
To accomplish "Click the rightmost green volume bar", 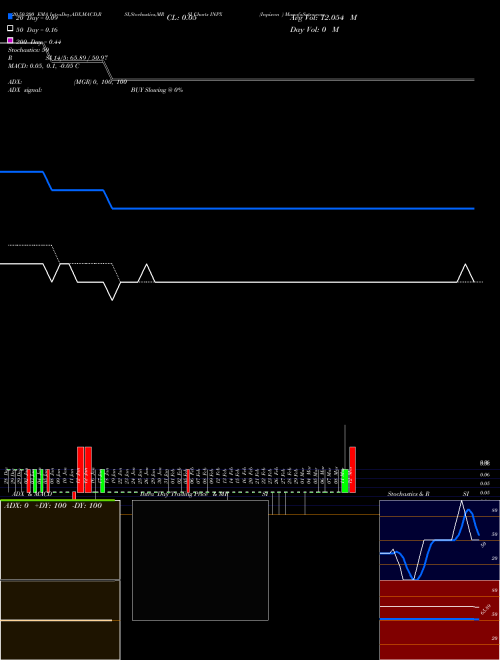I will (345, 481).
